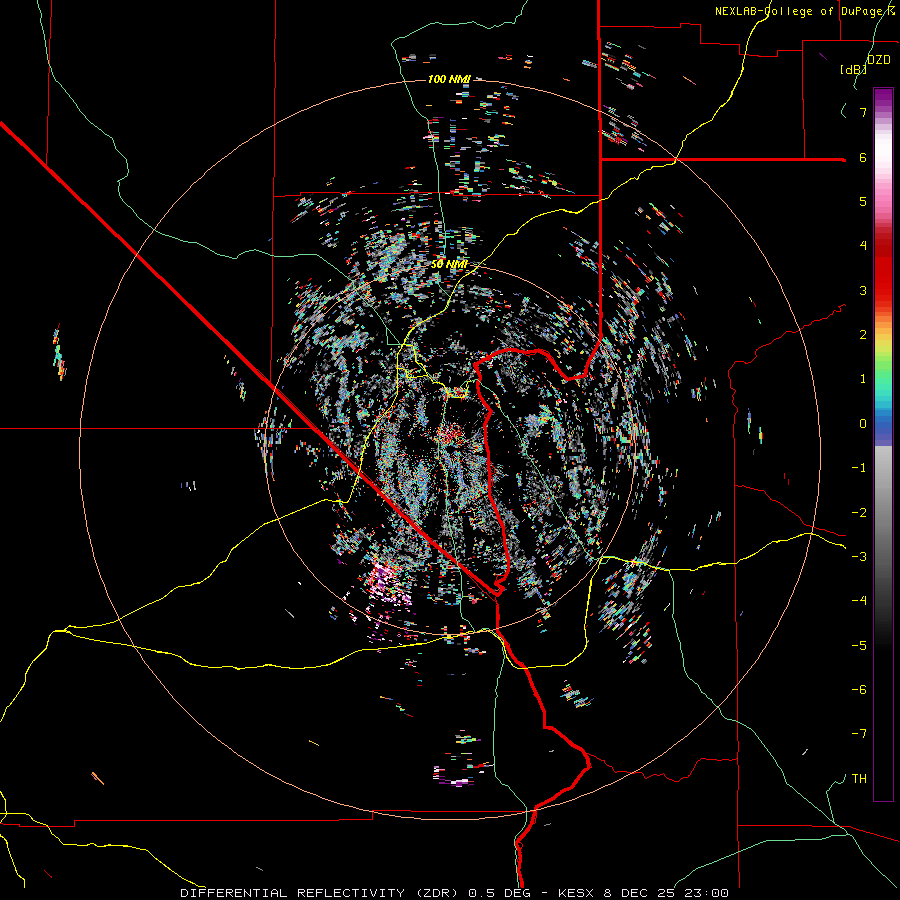The width and height of the screenshot is (900, 900).
Task: Click the -1 label on the dB scale
Action: click(859, 468)
